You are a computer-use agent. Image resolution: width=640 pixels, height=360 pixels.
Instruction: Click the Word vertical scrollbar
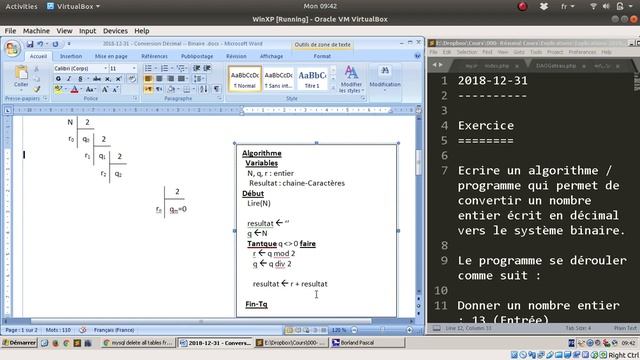pos(419,204)
